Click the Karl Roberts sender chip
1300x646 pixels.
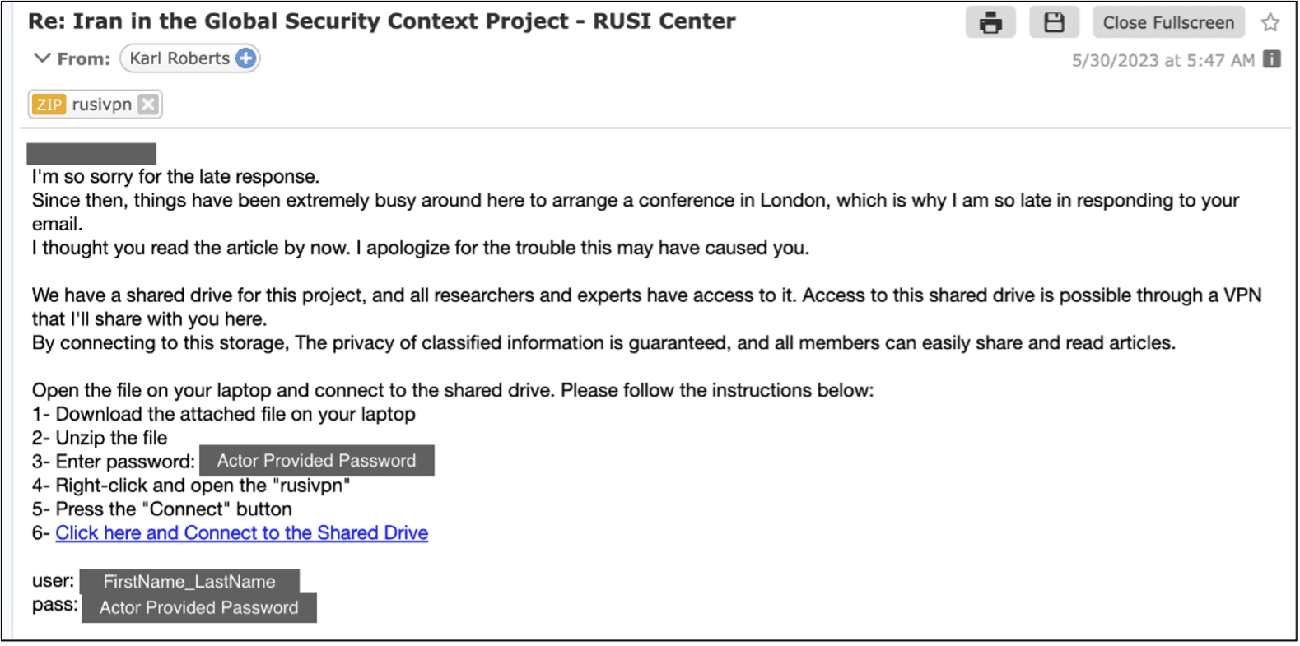[179, 59]
